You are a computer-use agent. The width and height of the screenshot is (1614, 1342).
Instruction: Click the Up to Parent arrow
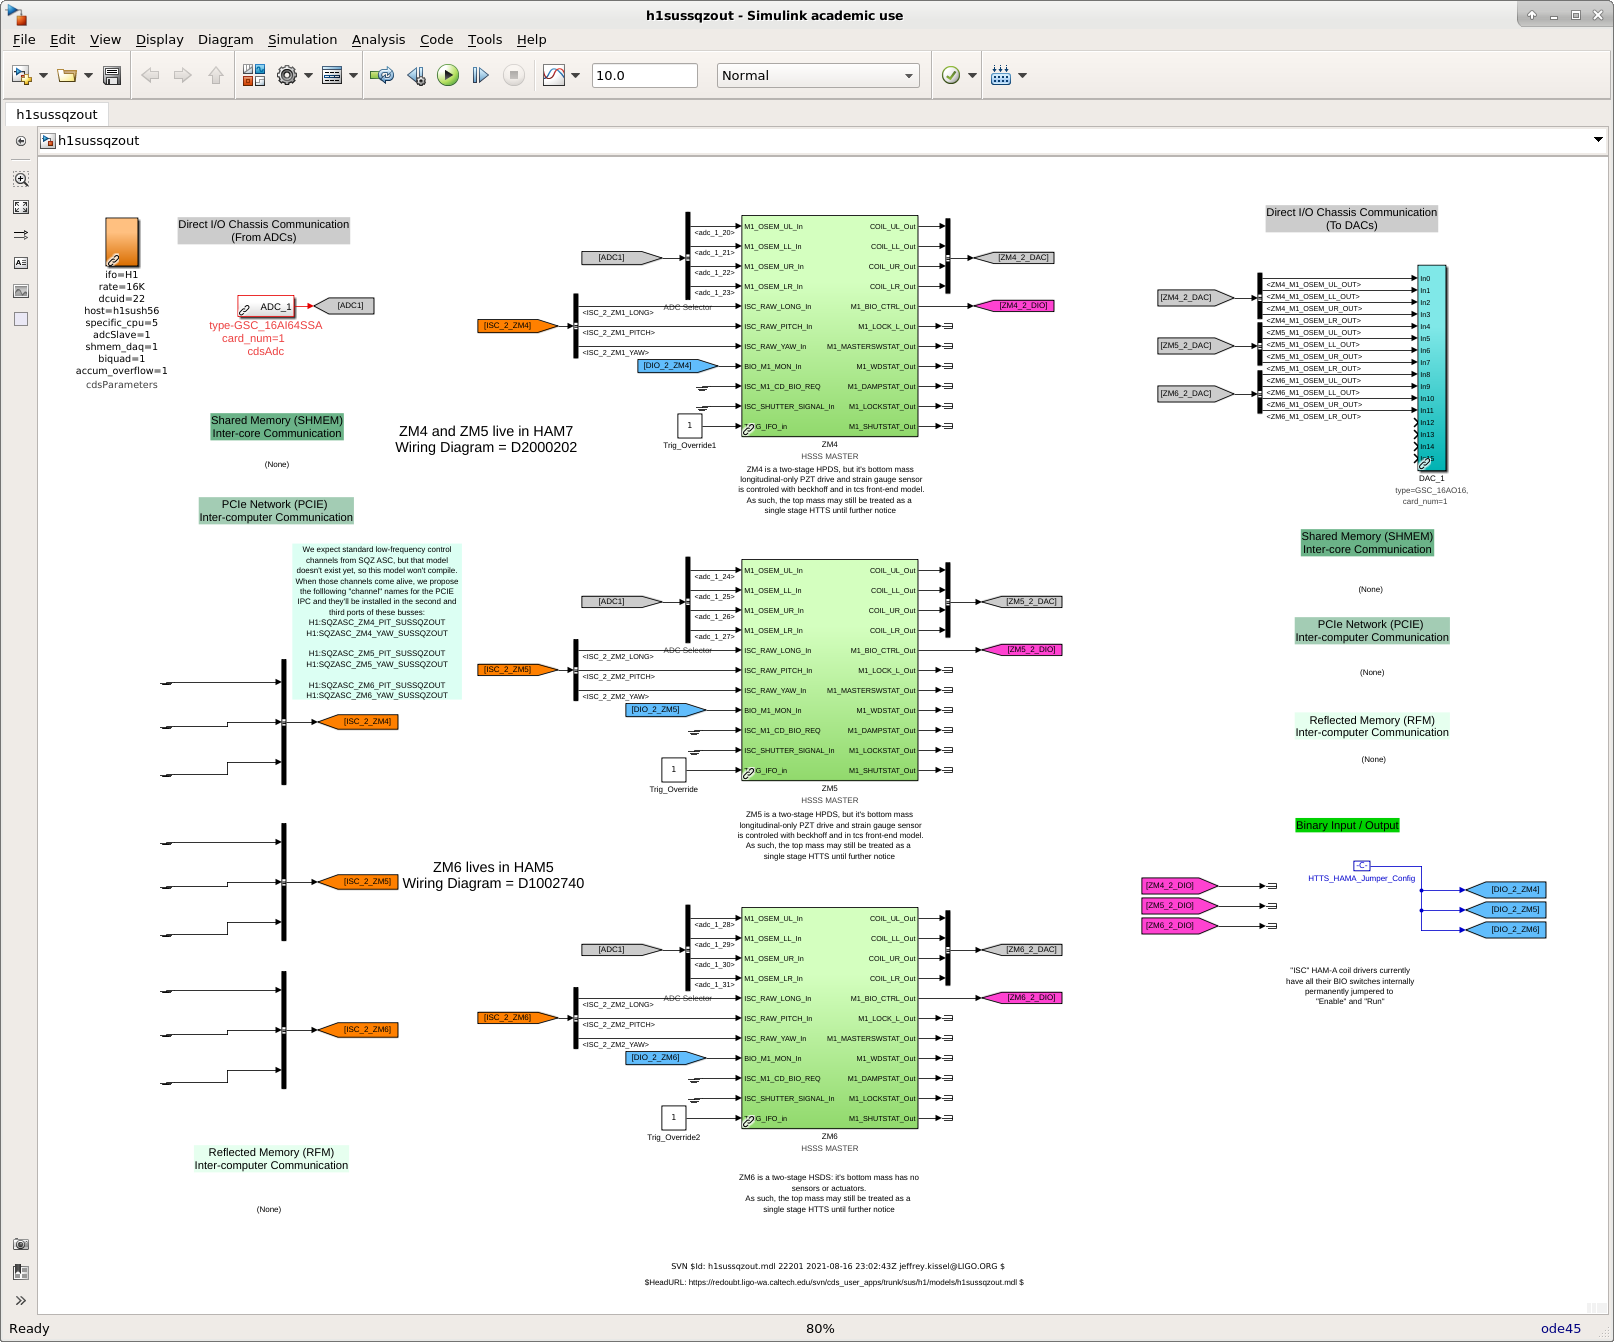215,75
